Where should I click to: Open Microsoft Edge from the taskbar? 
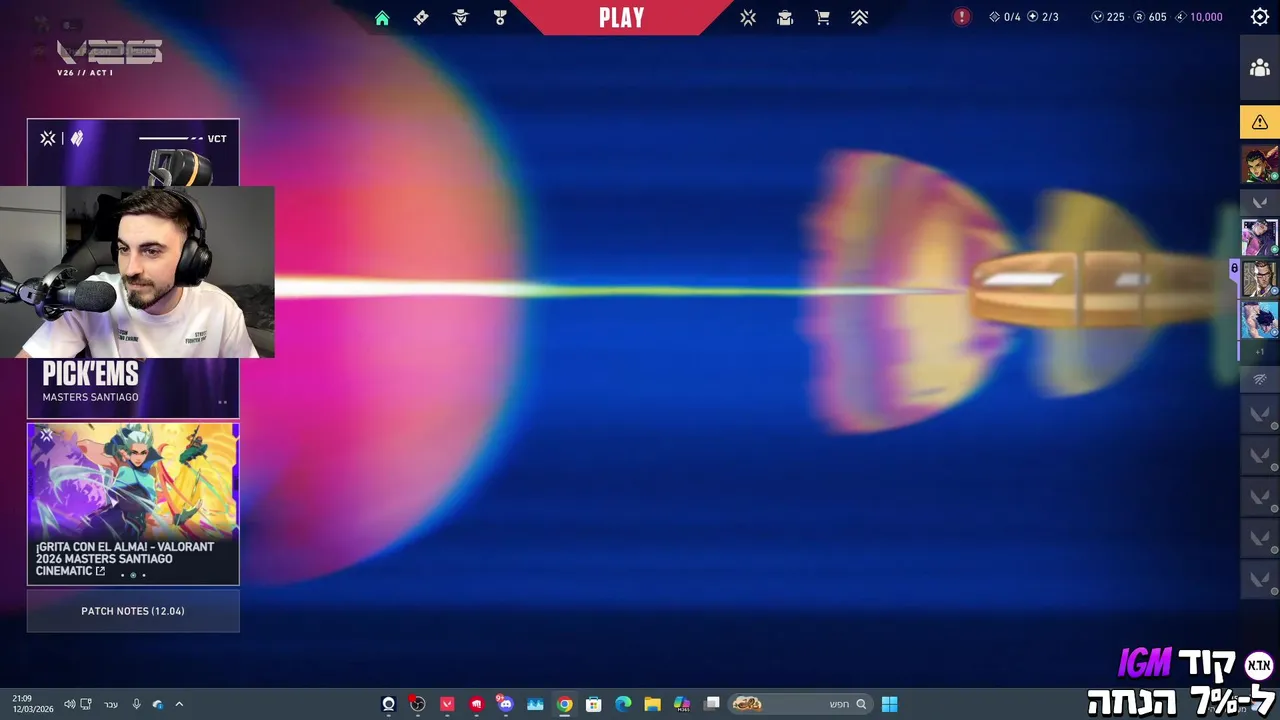[623, 704]
